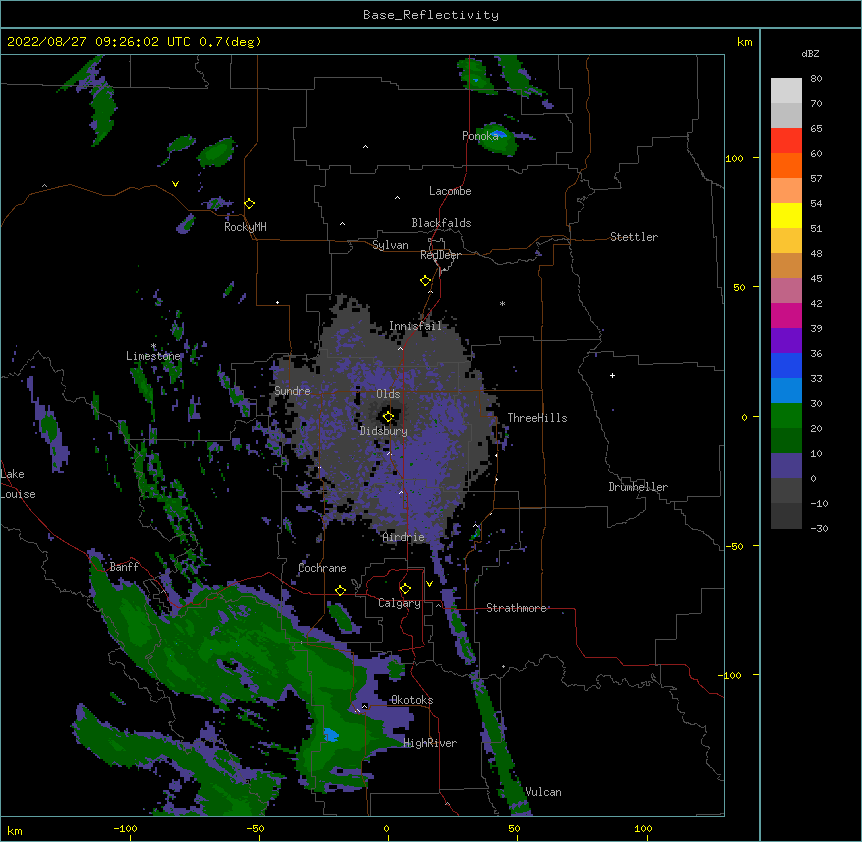Image resolution: width=862 pixels, height=842 pixels.
Task: Click the blue echo core west of HighRiver
Action: point(330,734)
